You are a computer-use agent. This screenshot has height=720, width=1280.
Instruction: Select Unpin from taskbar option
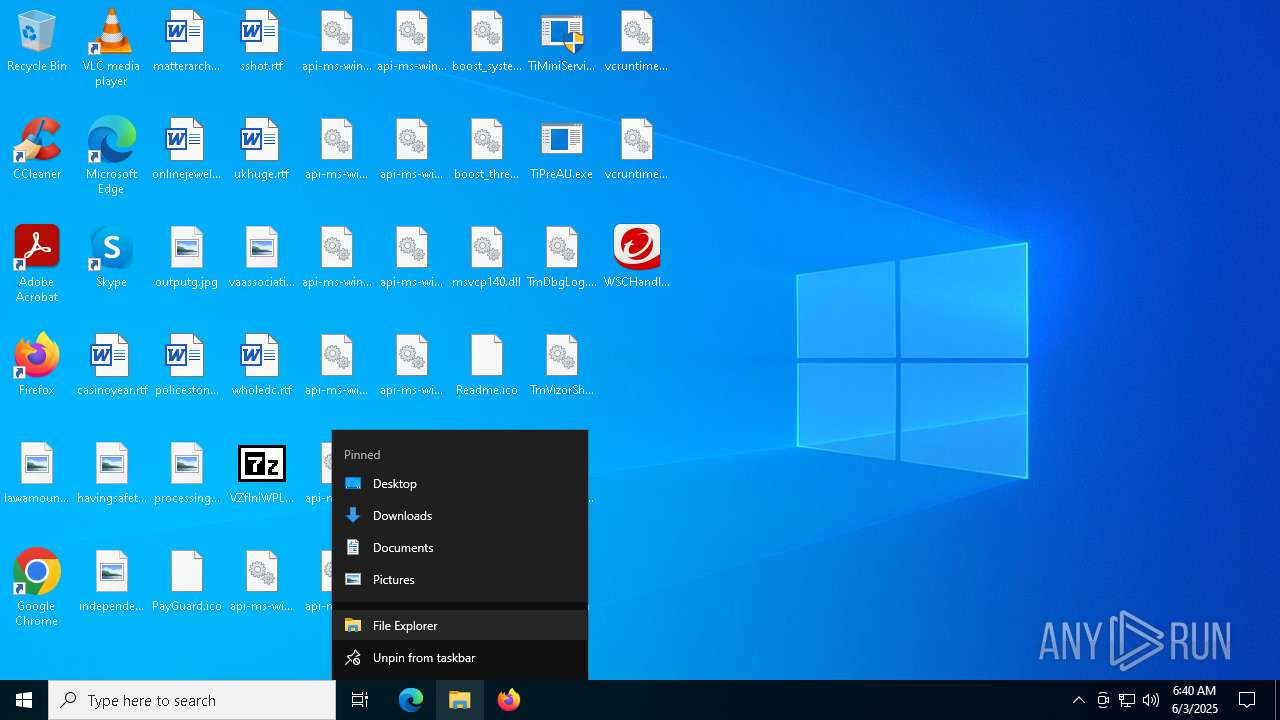[460, 658]
